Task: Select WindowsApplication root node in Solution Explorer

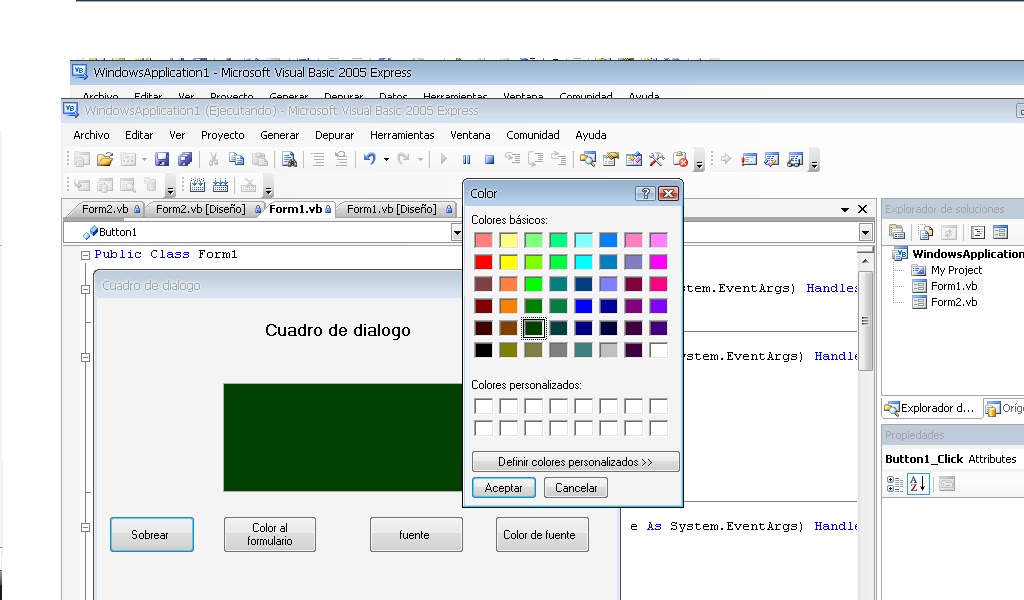Action: 967,254
